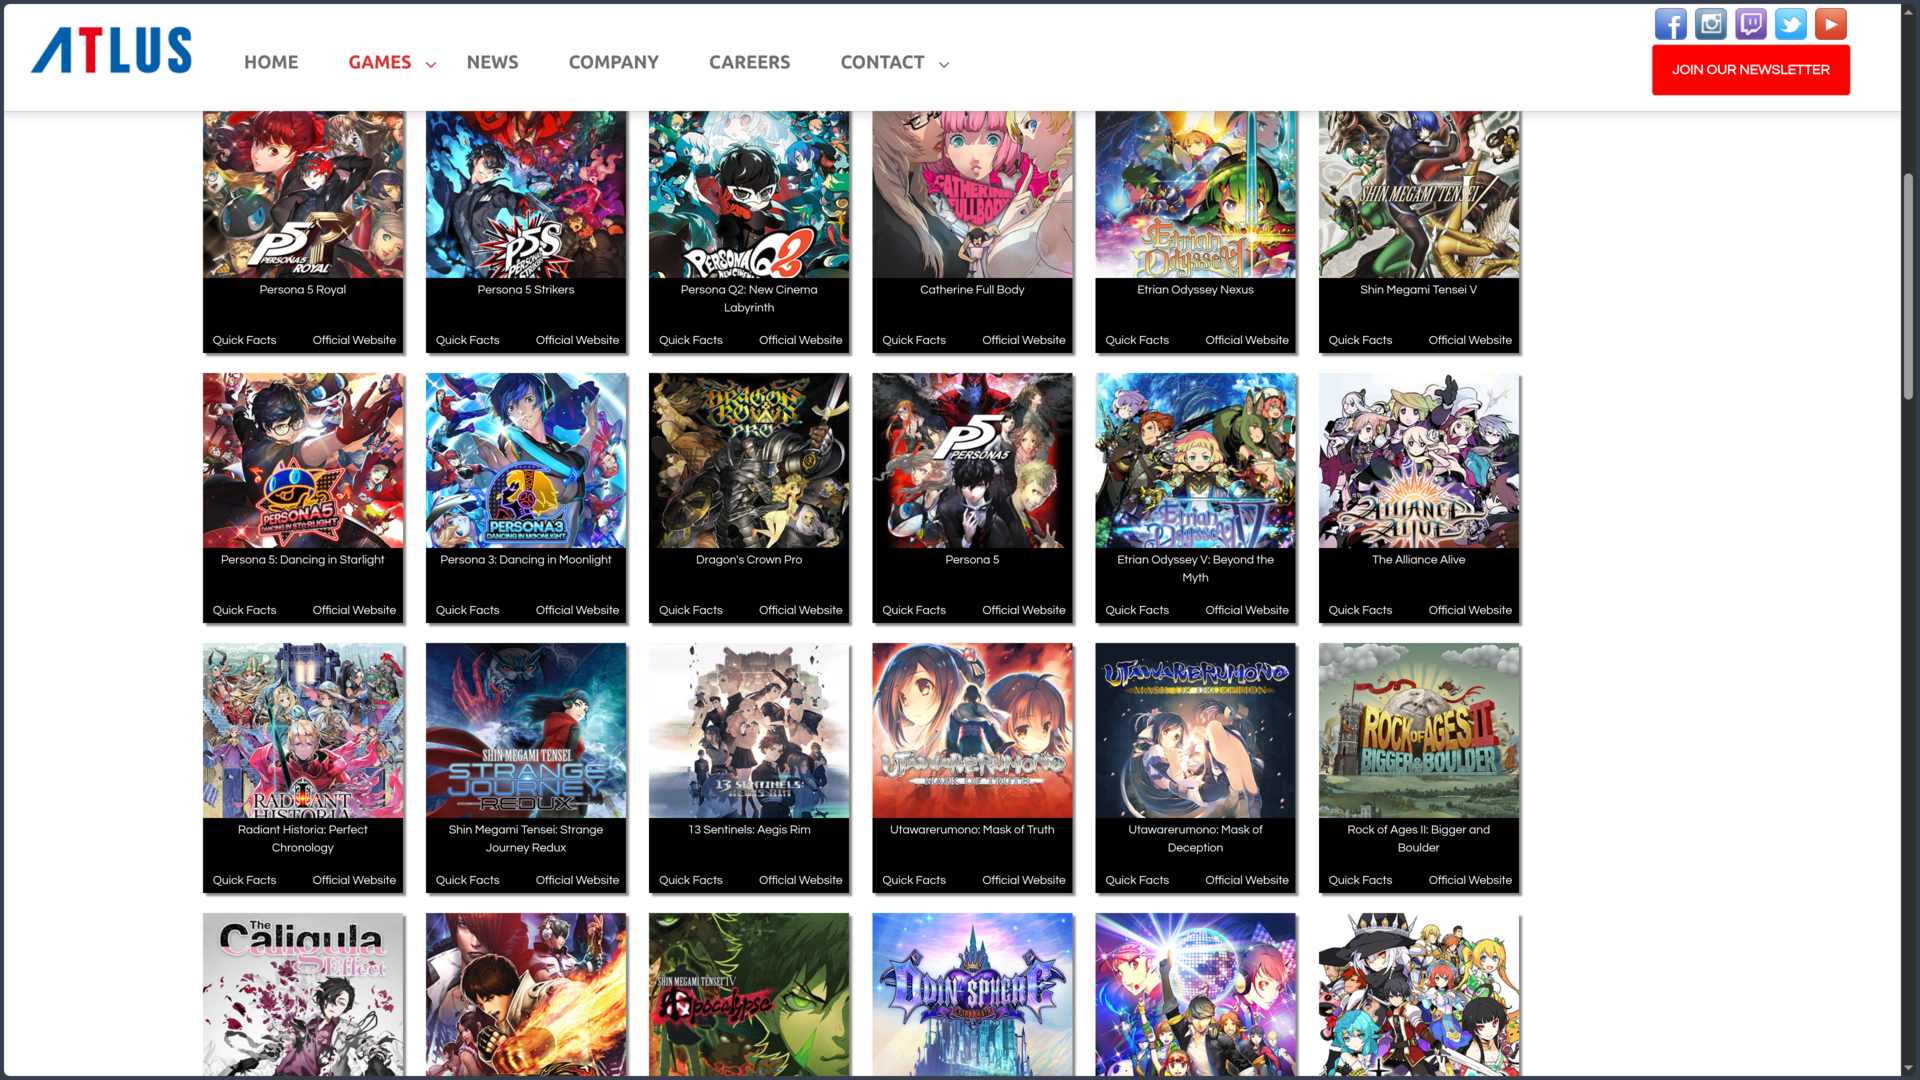Open the Careers page
The height and width of the screenshot is (1080, 1920).
point(749,62)
